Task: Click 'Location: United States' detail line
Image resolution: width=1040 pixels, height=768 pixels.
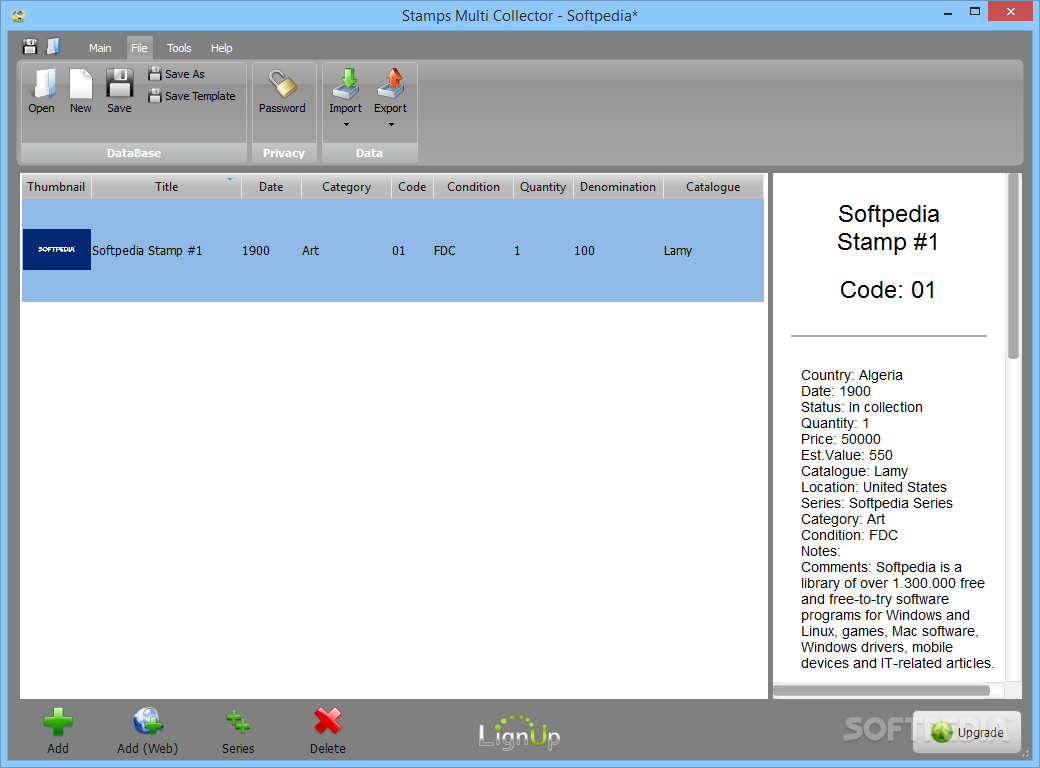Action: pos(874,487)
